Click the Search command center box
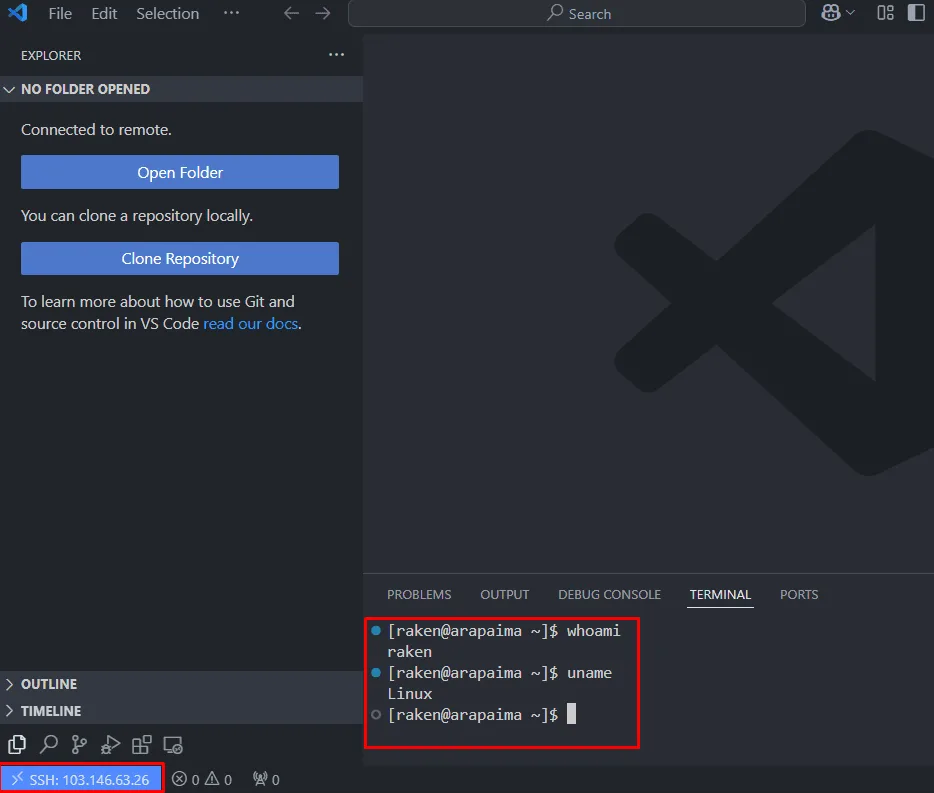 [x=577, y=14]
